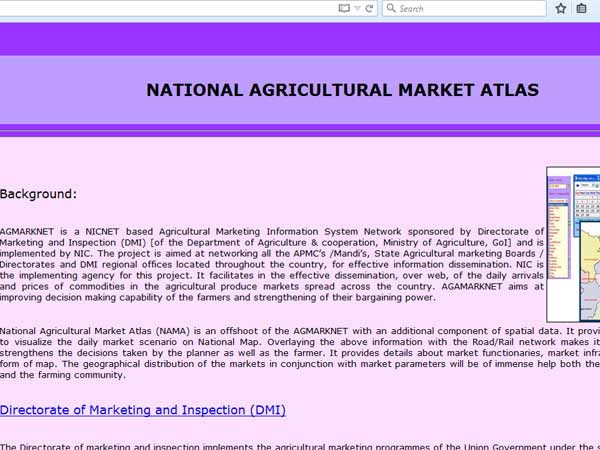Click the reader view icon in address bar
The height and width of the screenshot is (450, 600).
pyautogui.click(x=344, y=8)
